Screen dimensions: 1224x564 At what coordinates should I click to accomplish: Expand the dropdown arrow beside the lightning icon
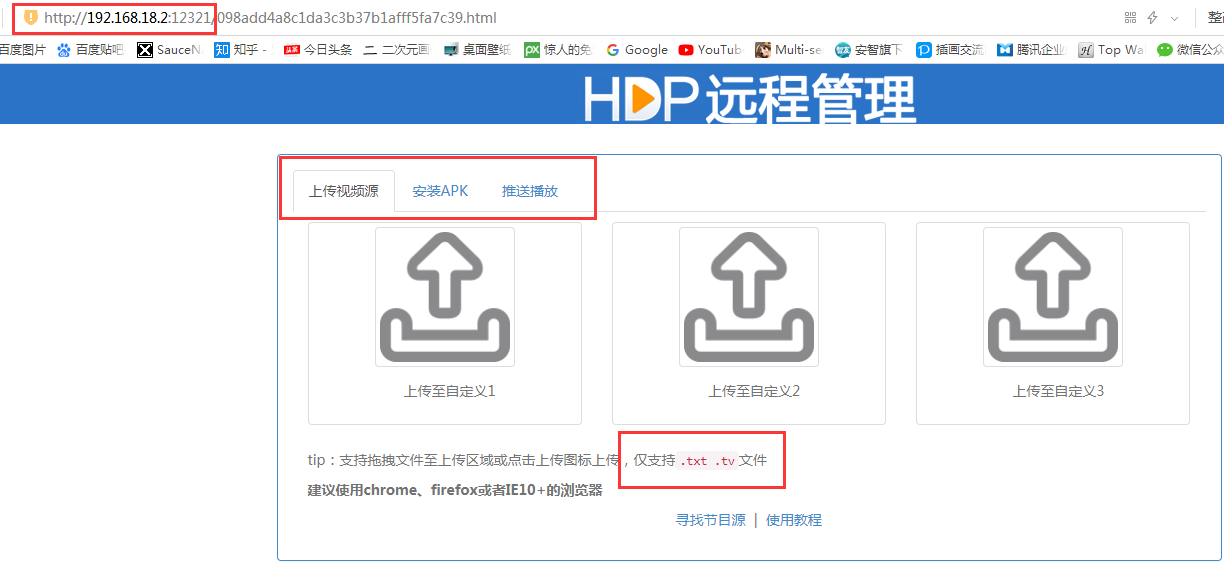(1174, 19)
